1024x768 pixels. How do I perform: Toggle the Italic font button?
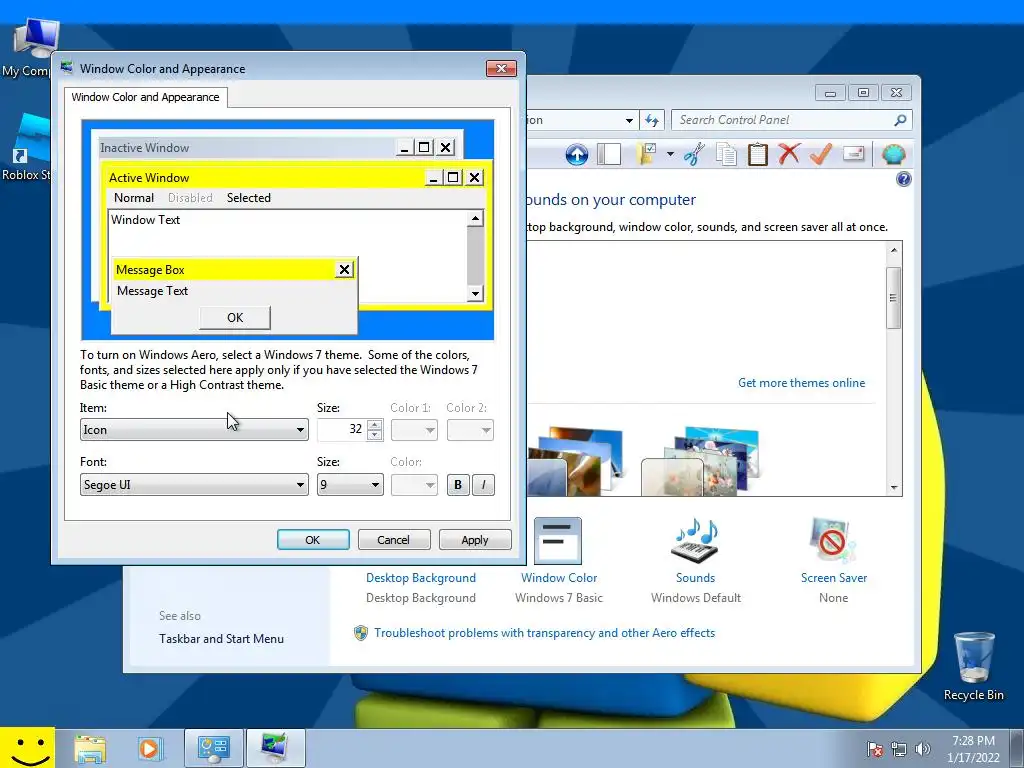coord(483,485)
